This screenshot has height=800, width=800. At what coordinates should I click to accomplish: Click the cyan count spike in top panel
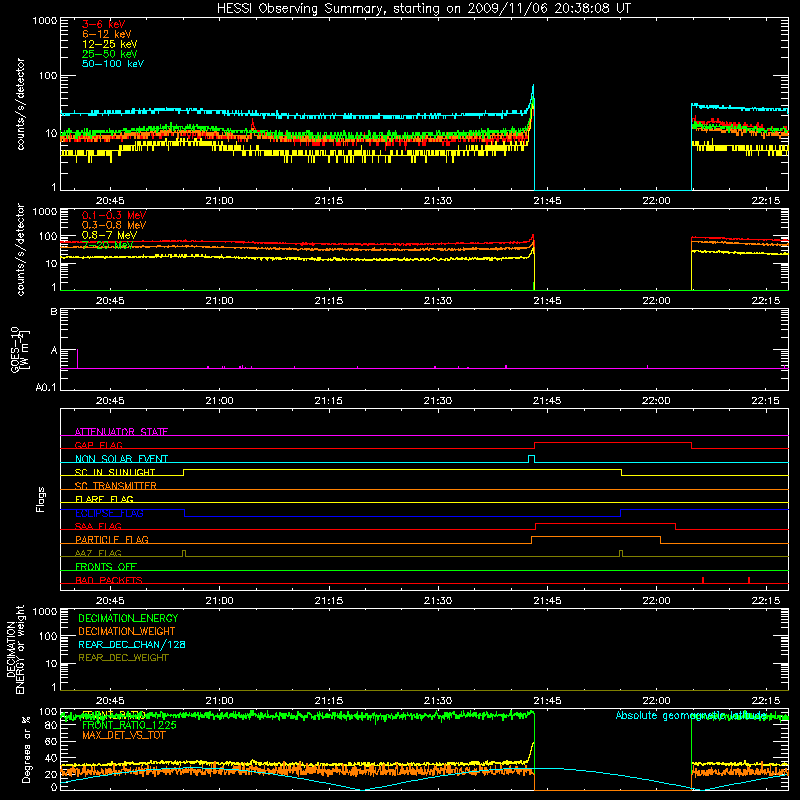click(533, 94)
